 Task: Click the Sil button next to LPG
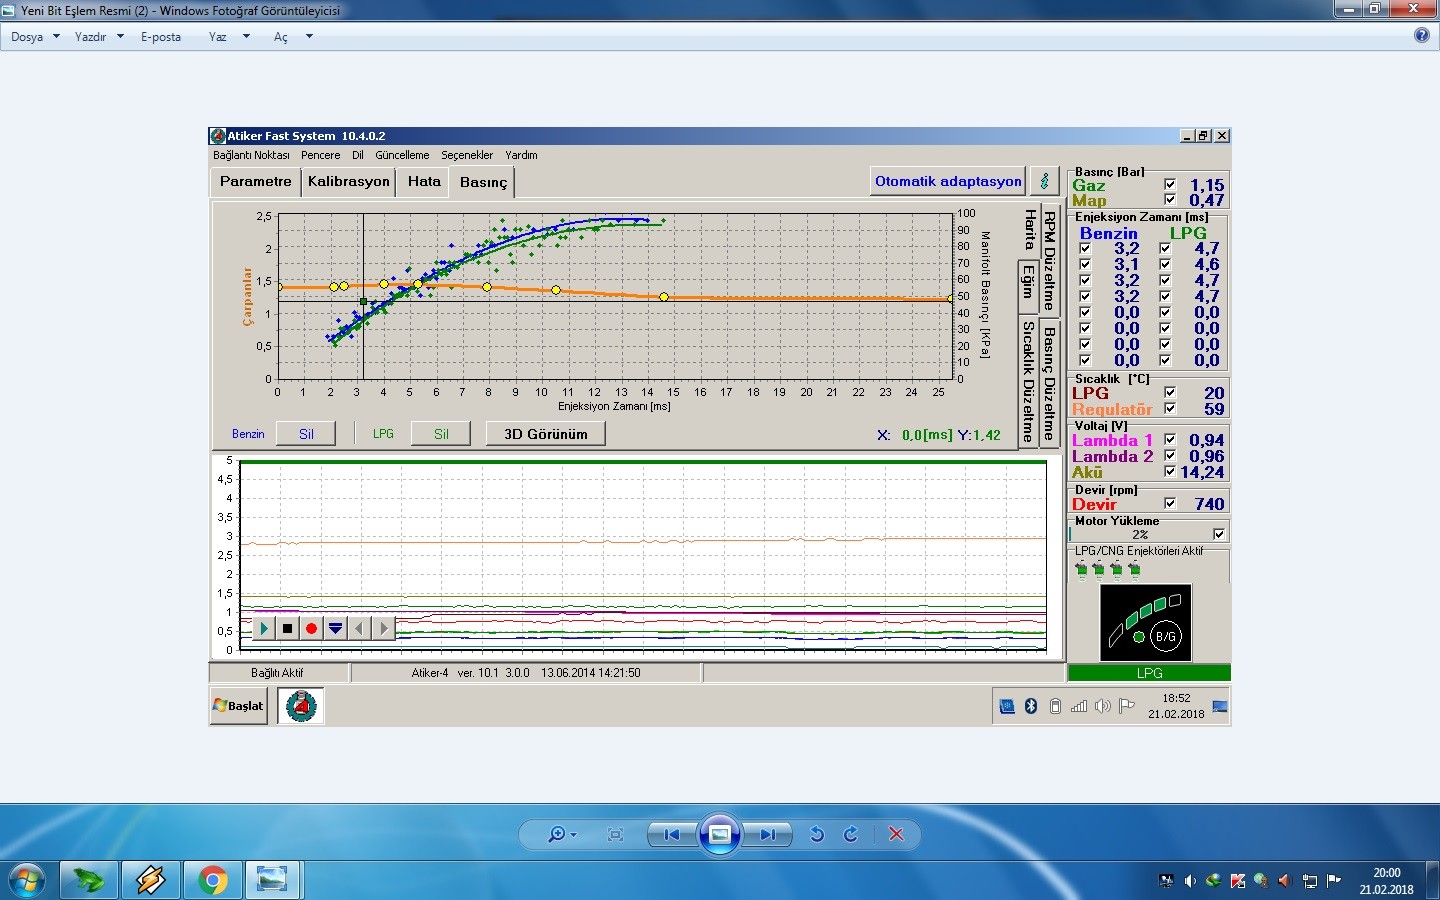pos(441,434)
